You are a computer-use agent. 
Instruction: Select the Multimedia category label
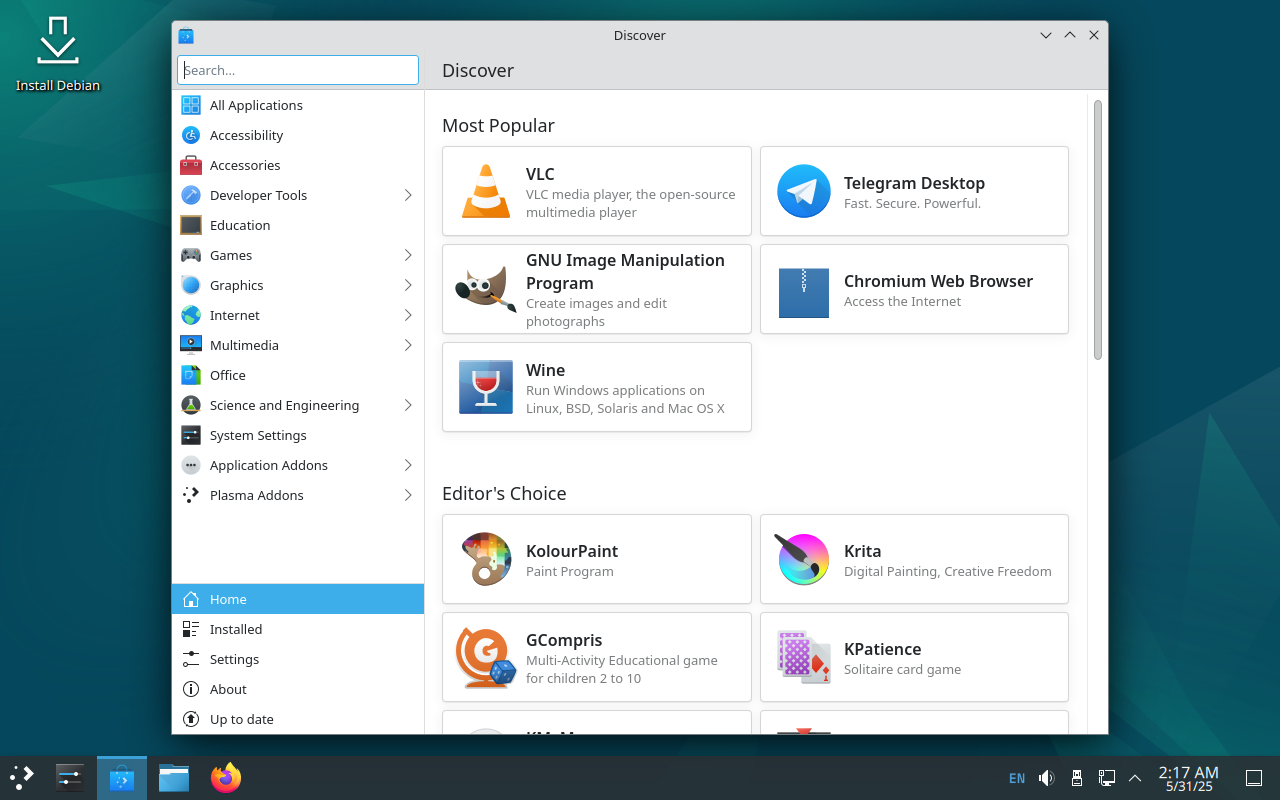244,345
